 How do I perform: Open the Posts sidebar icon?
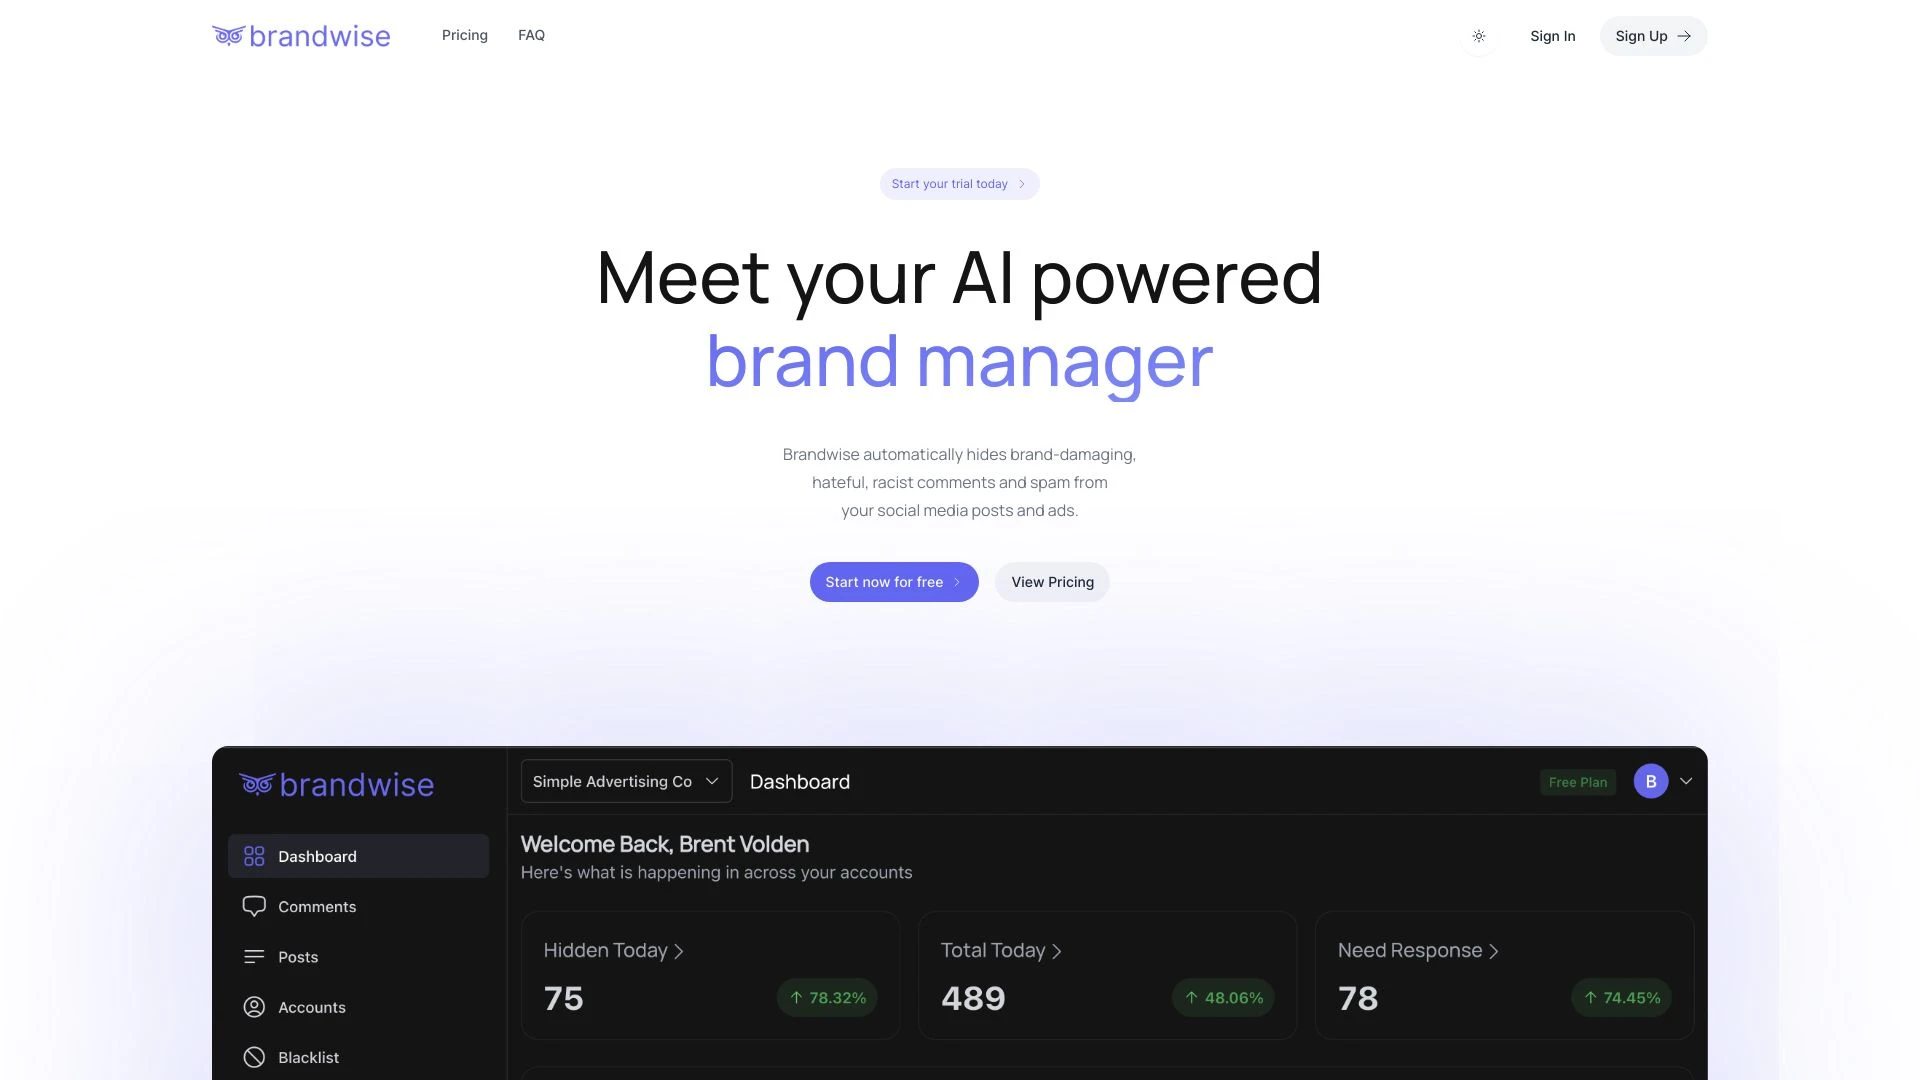tap(253, 957)
